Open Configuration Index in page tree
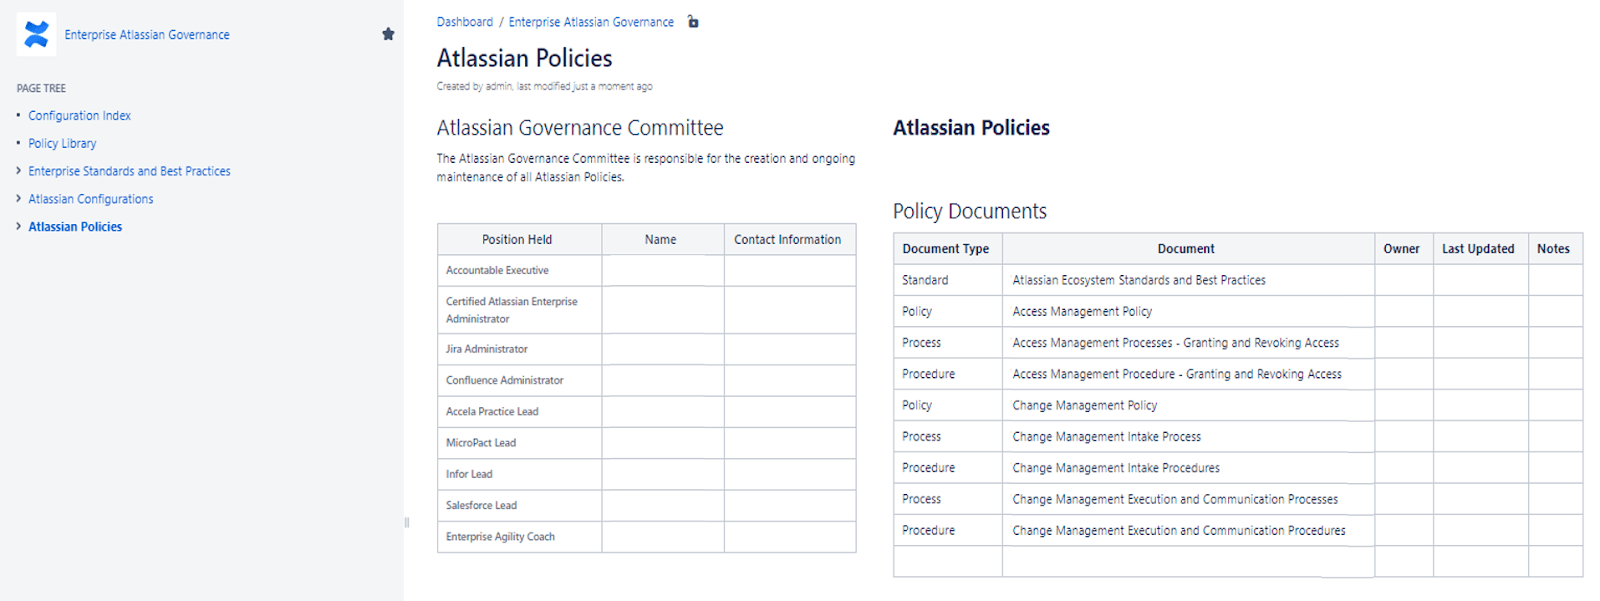 point(79,116)
